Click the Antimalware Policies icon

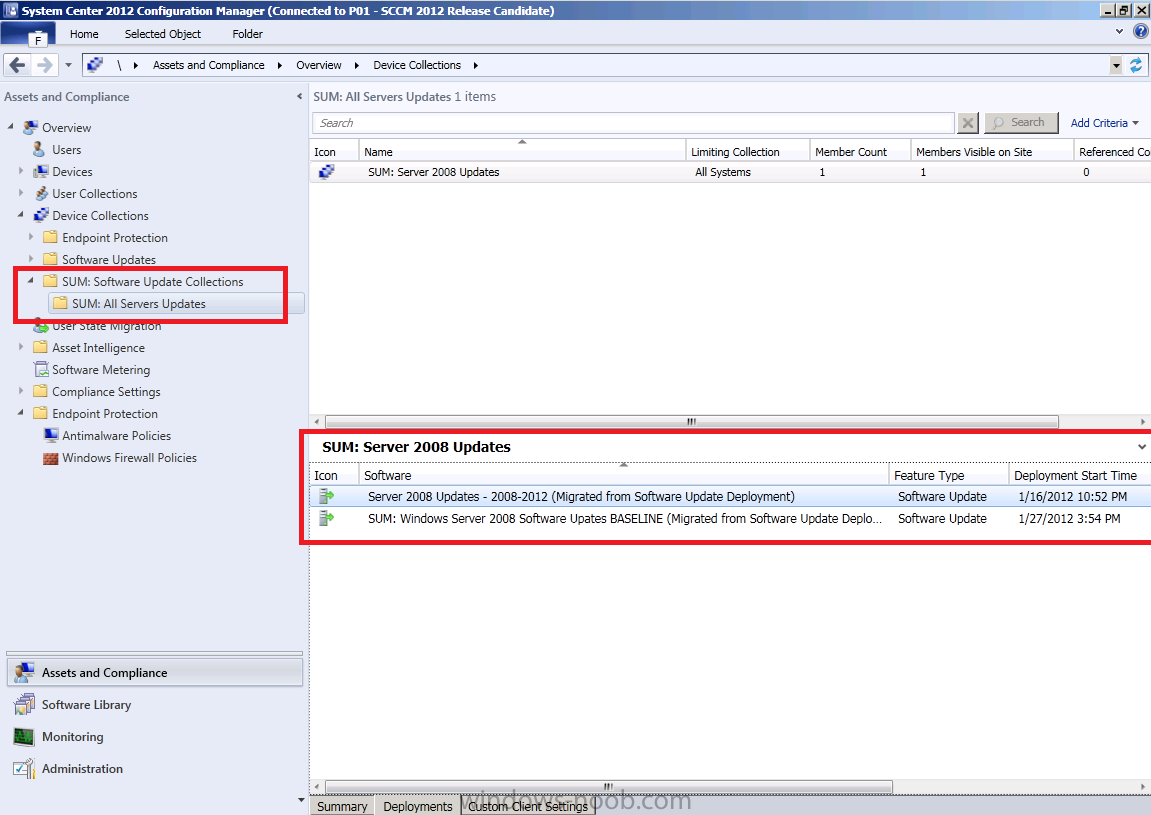click(x=51, y=436)
